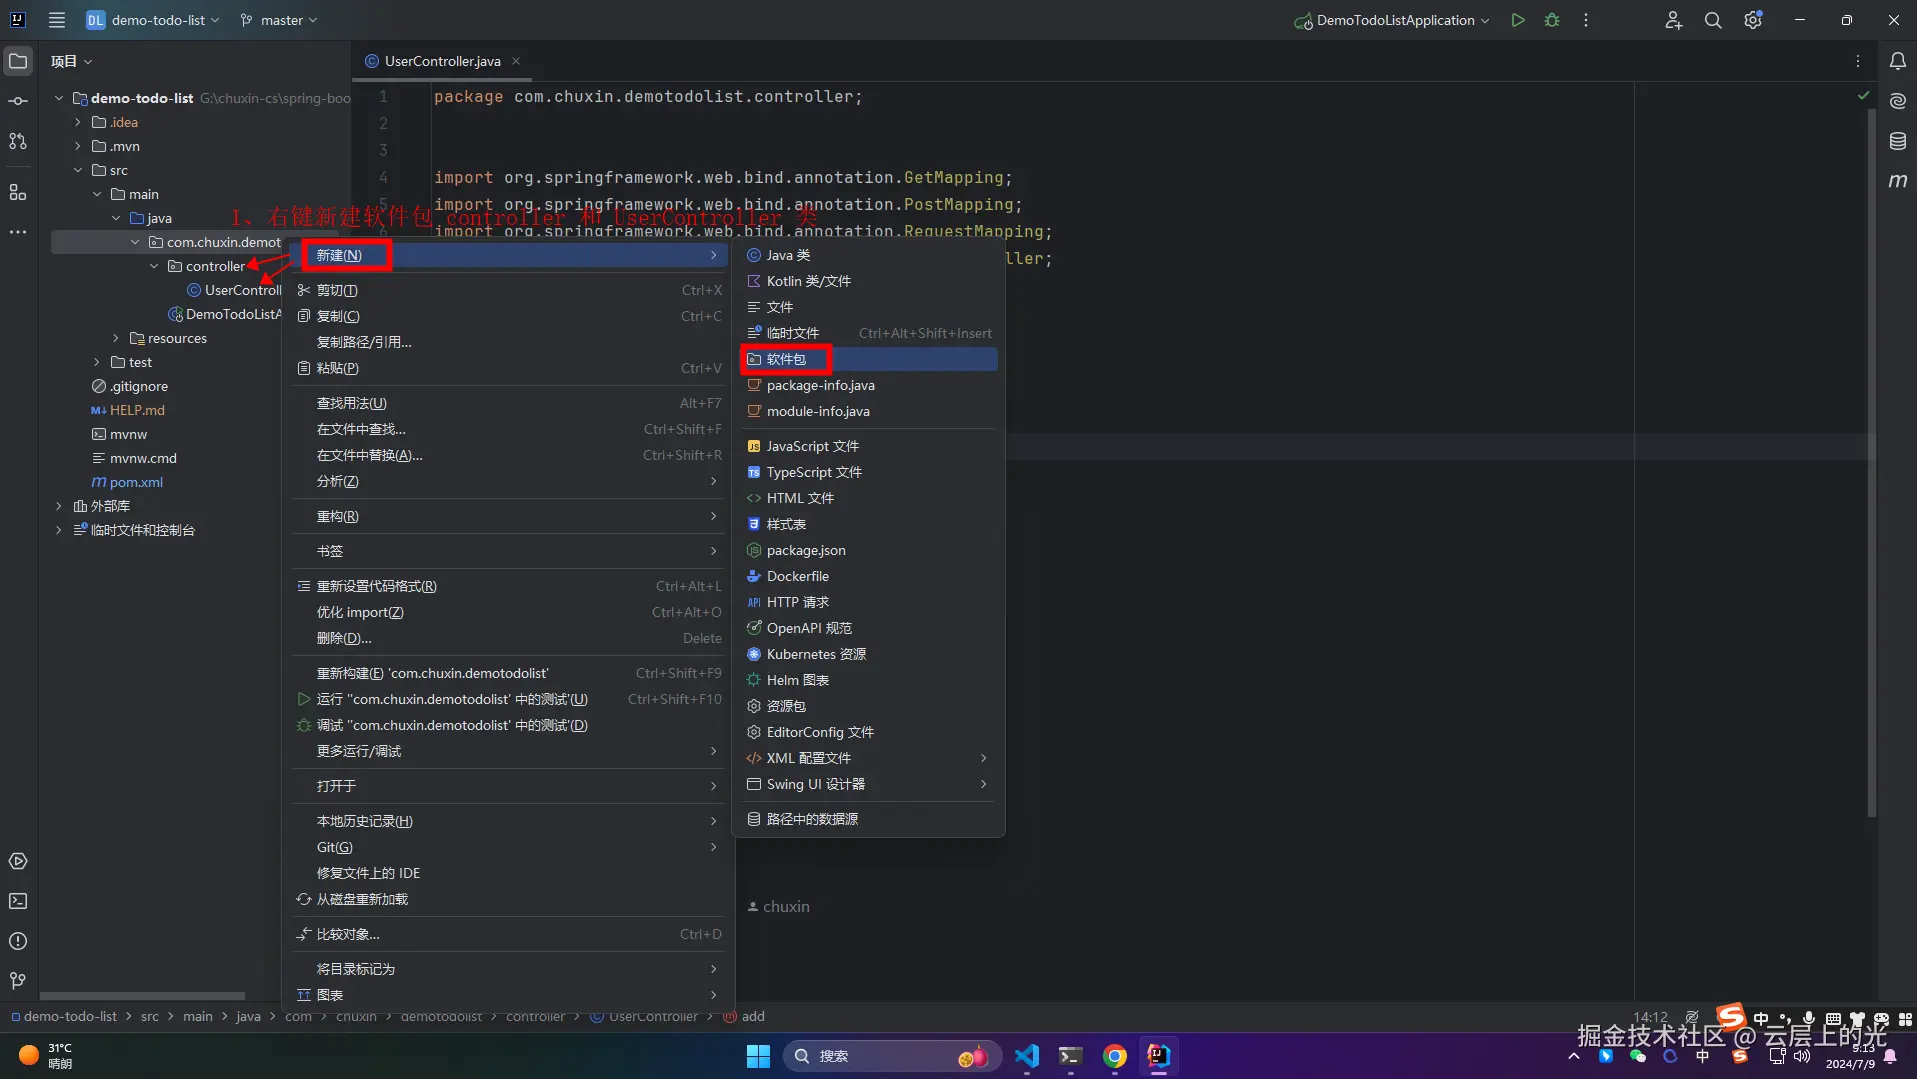Open Delete (删除) in context menu
Image resolution: width=1917 pixels, height=1079 pixels.
click(x=509, y=638)
